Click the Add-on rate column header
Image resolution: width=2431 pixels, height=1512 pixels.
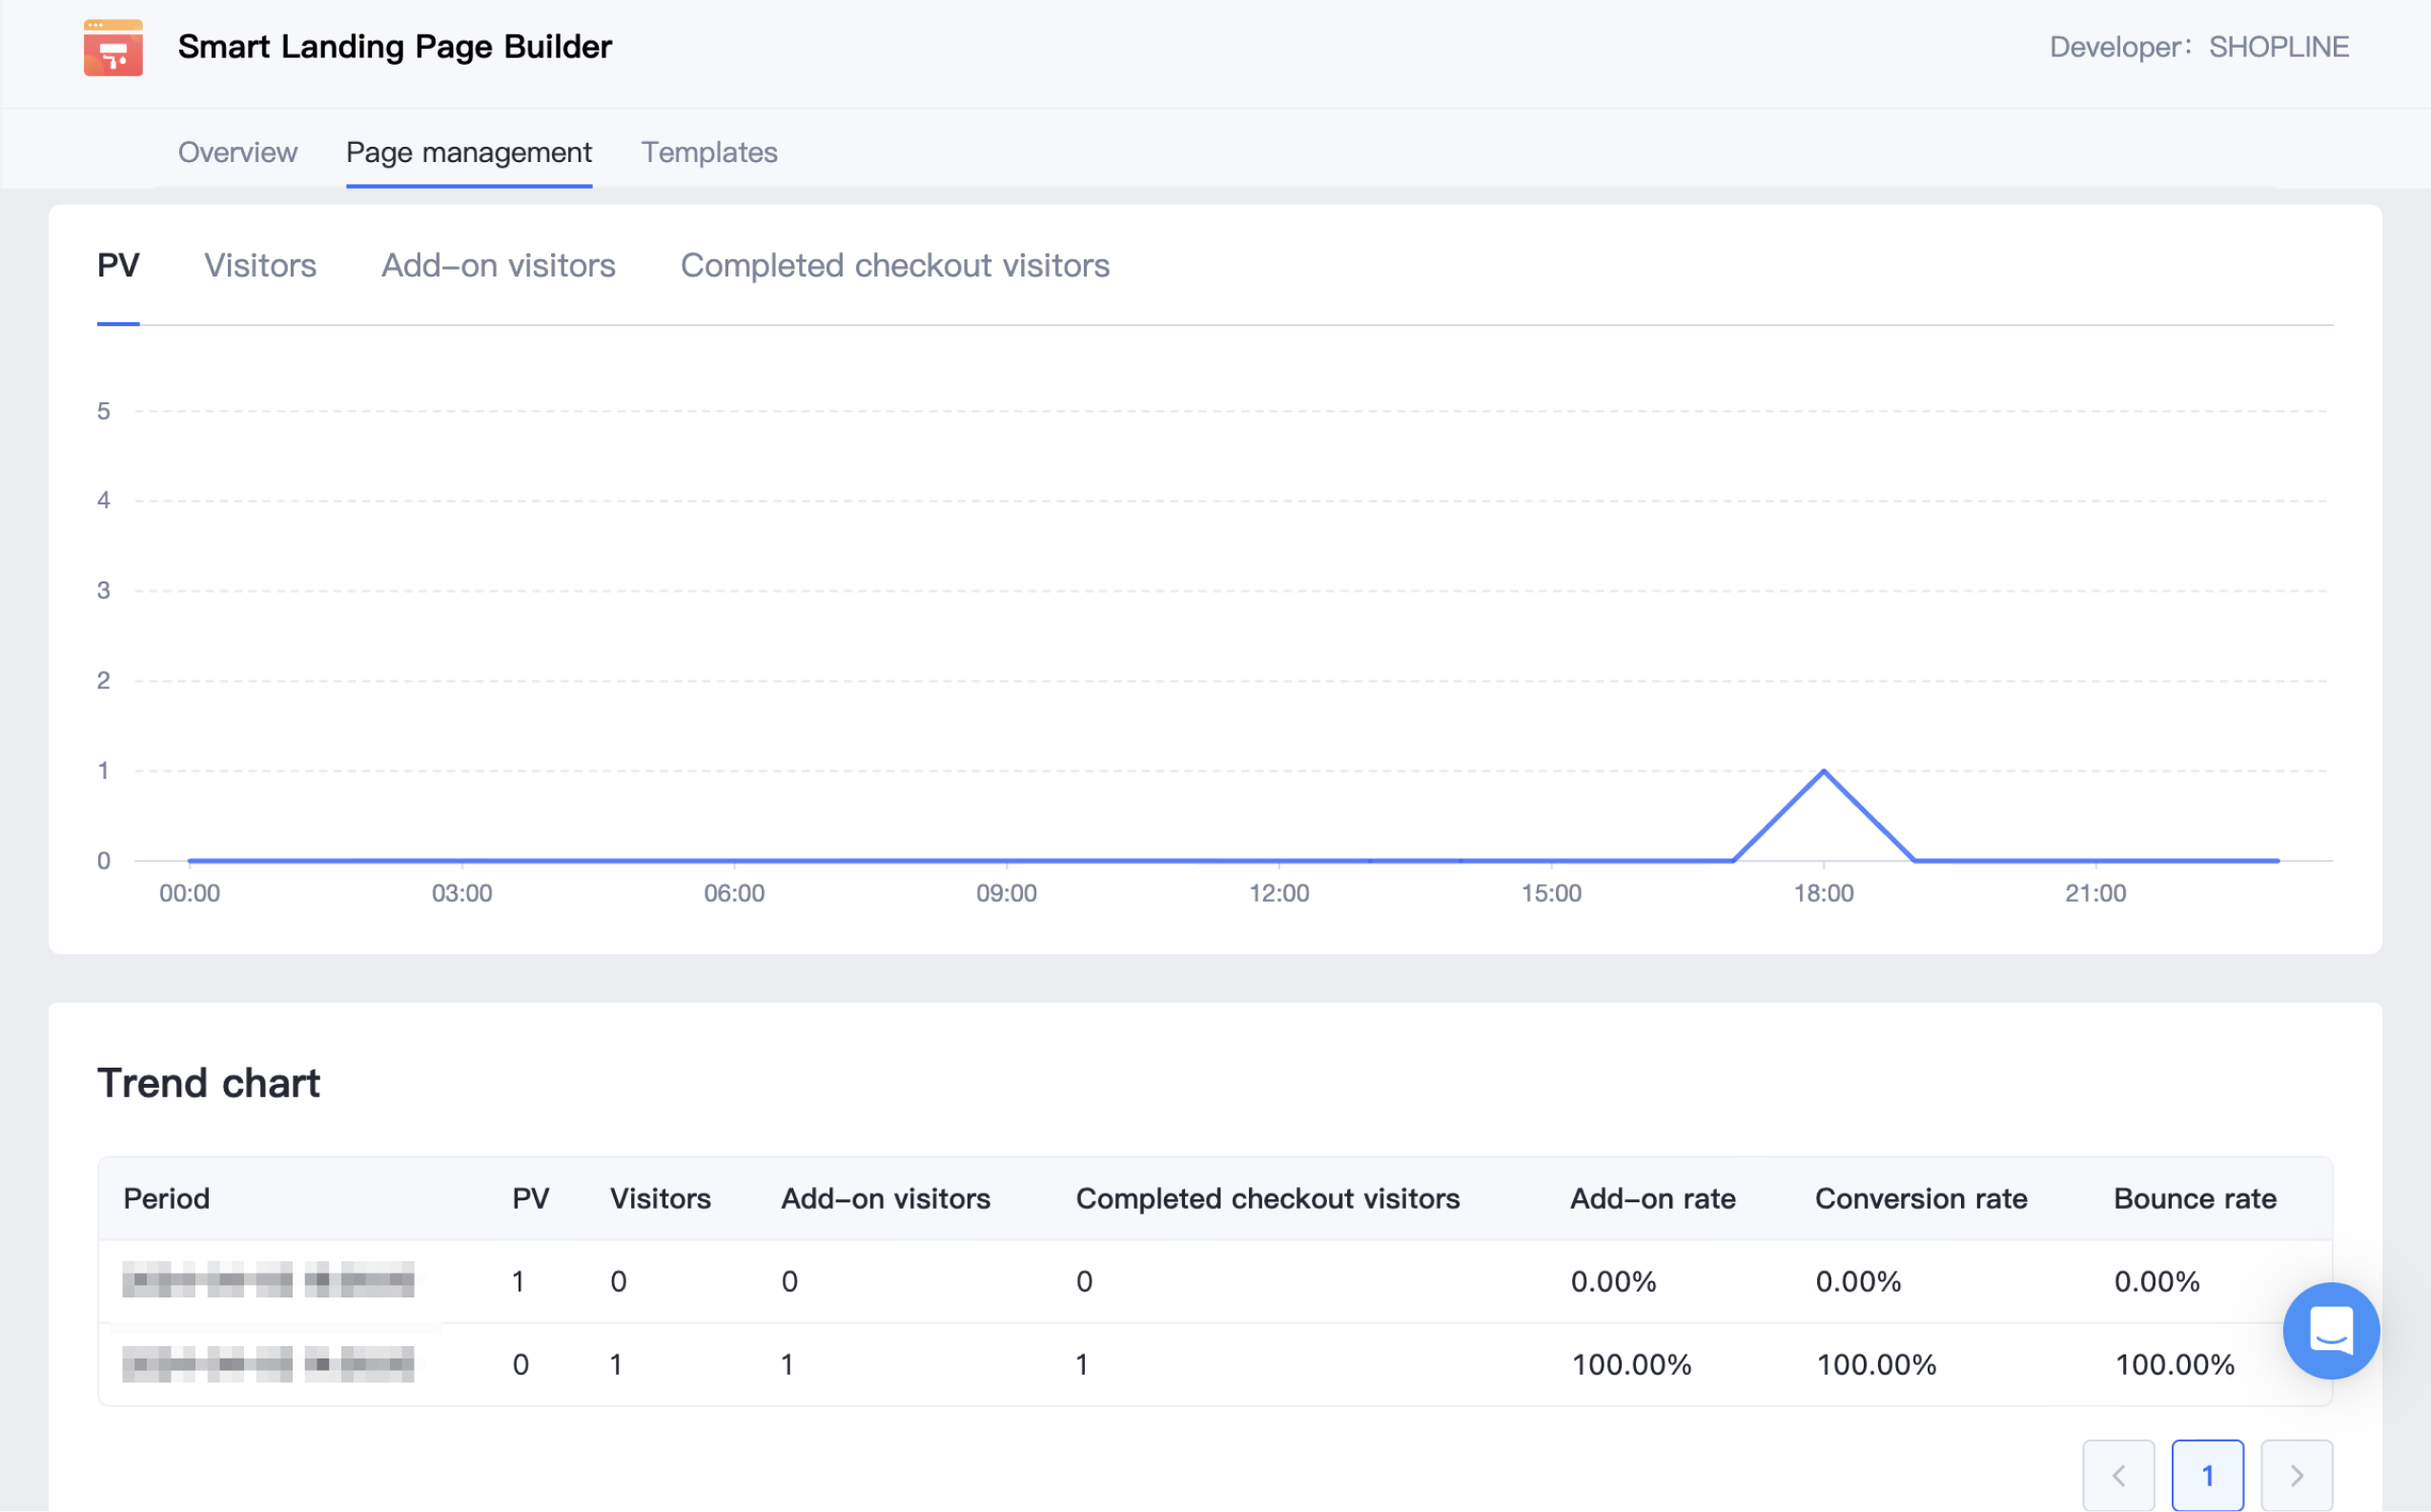point(1652,1198)
